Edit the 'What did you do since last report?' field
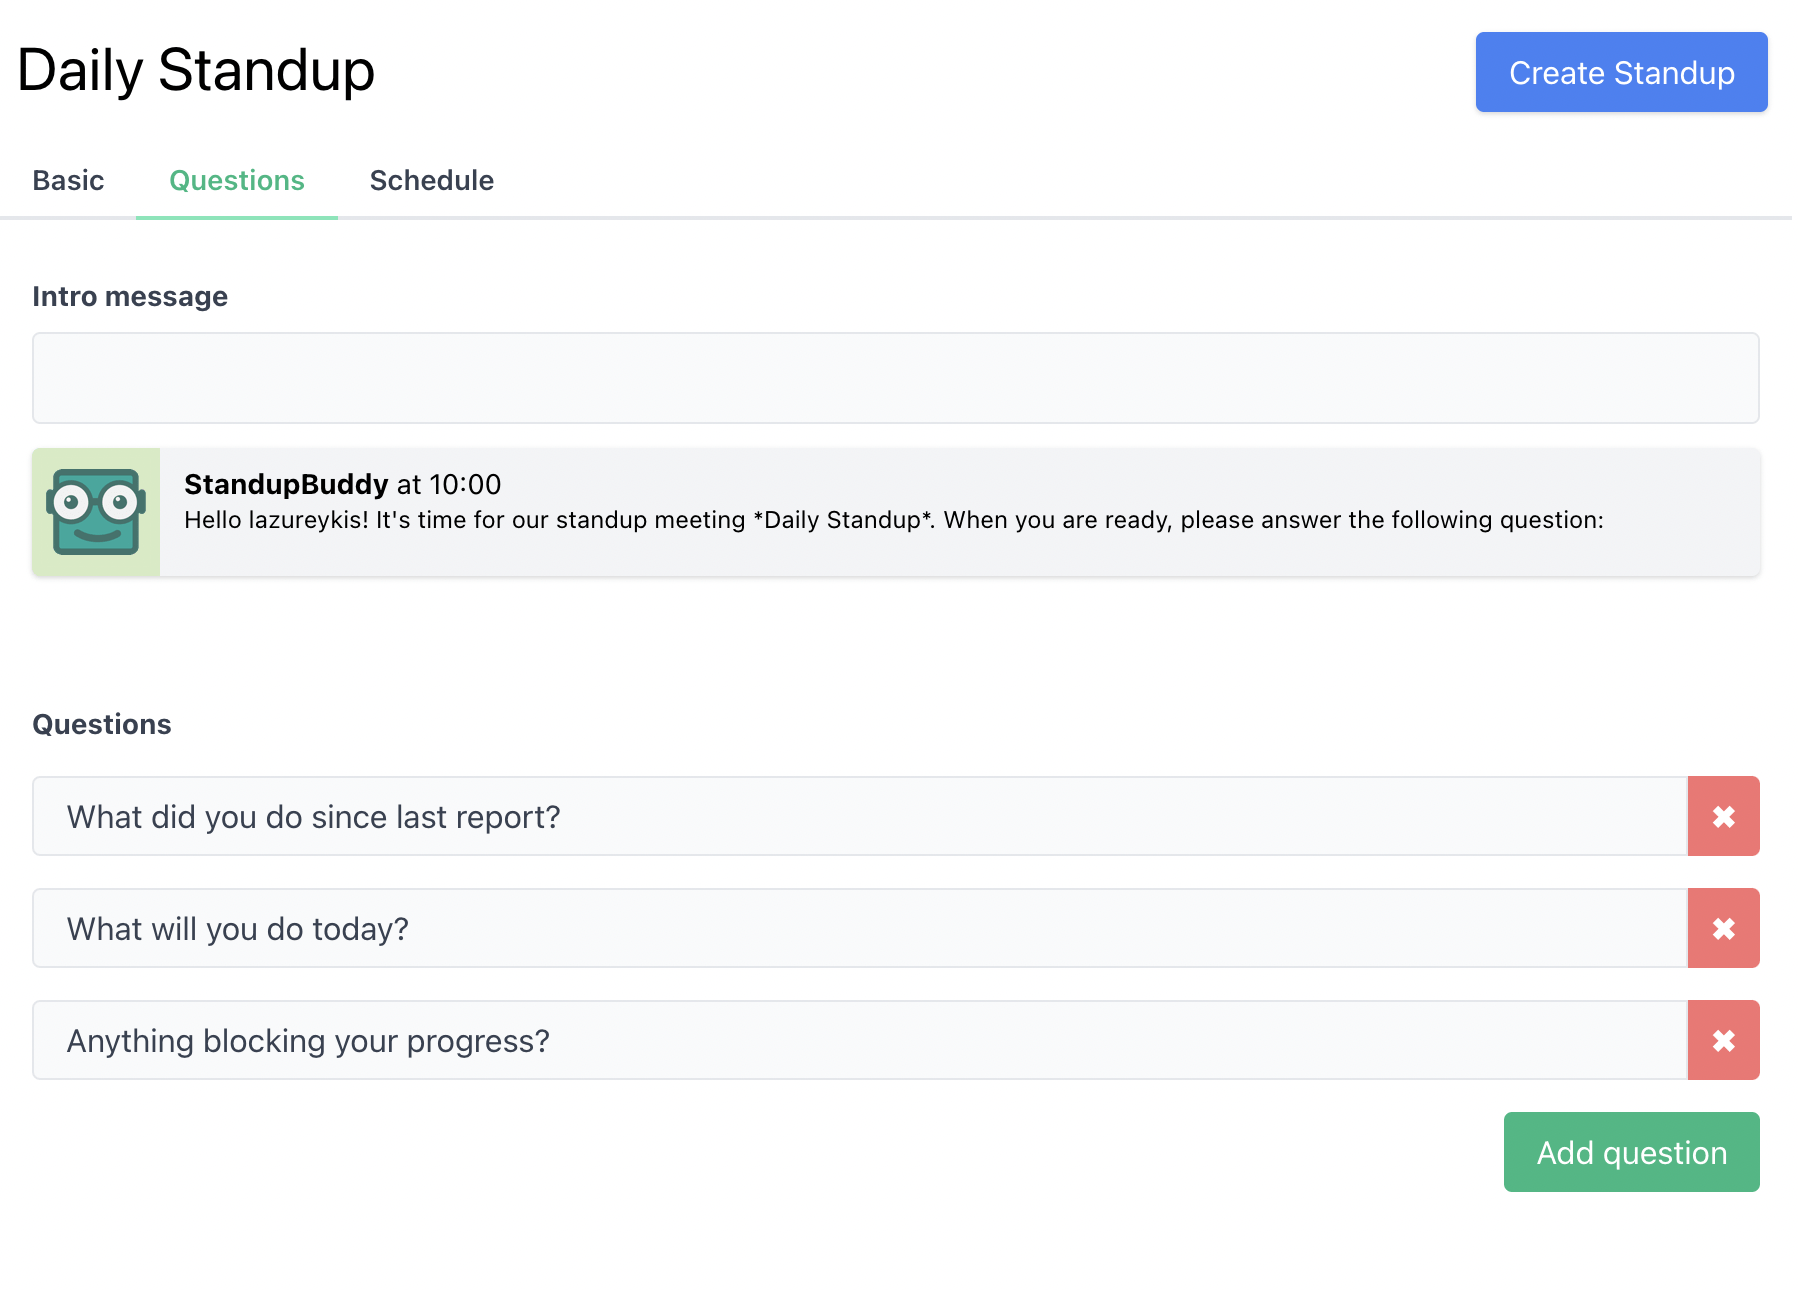Viewport: 1798px width, 1290px height. click(x=860, y=816)
